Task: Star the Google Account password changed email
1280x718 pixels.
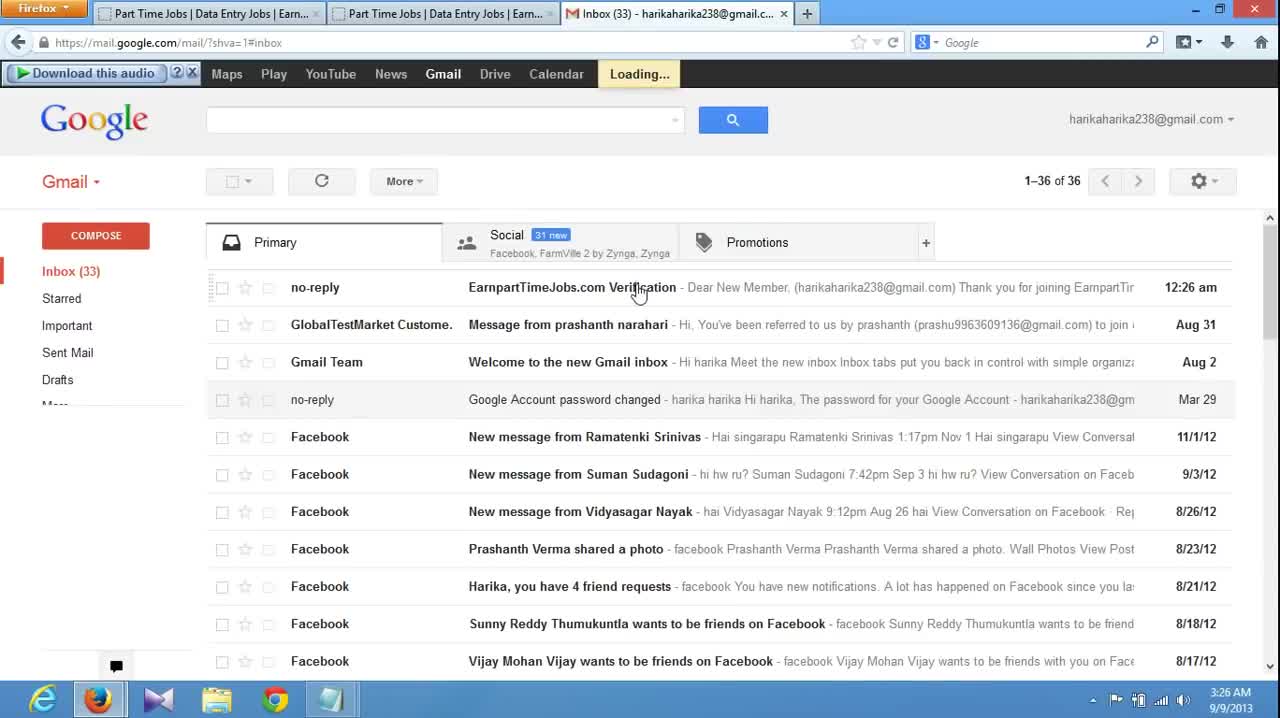Action: pyautogui.click(x=245, y=400)
